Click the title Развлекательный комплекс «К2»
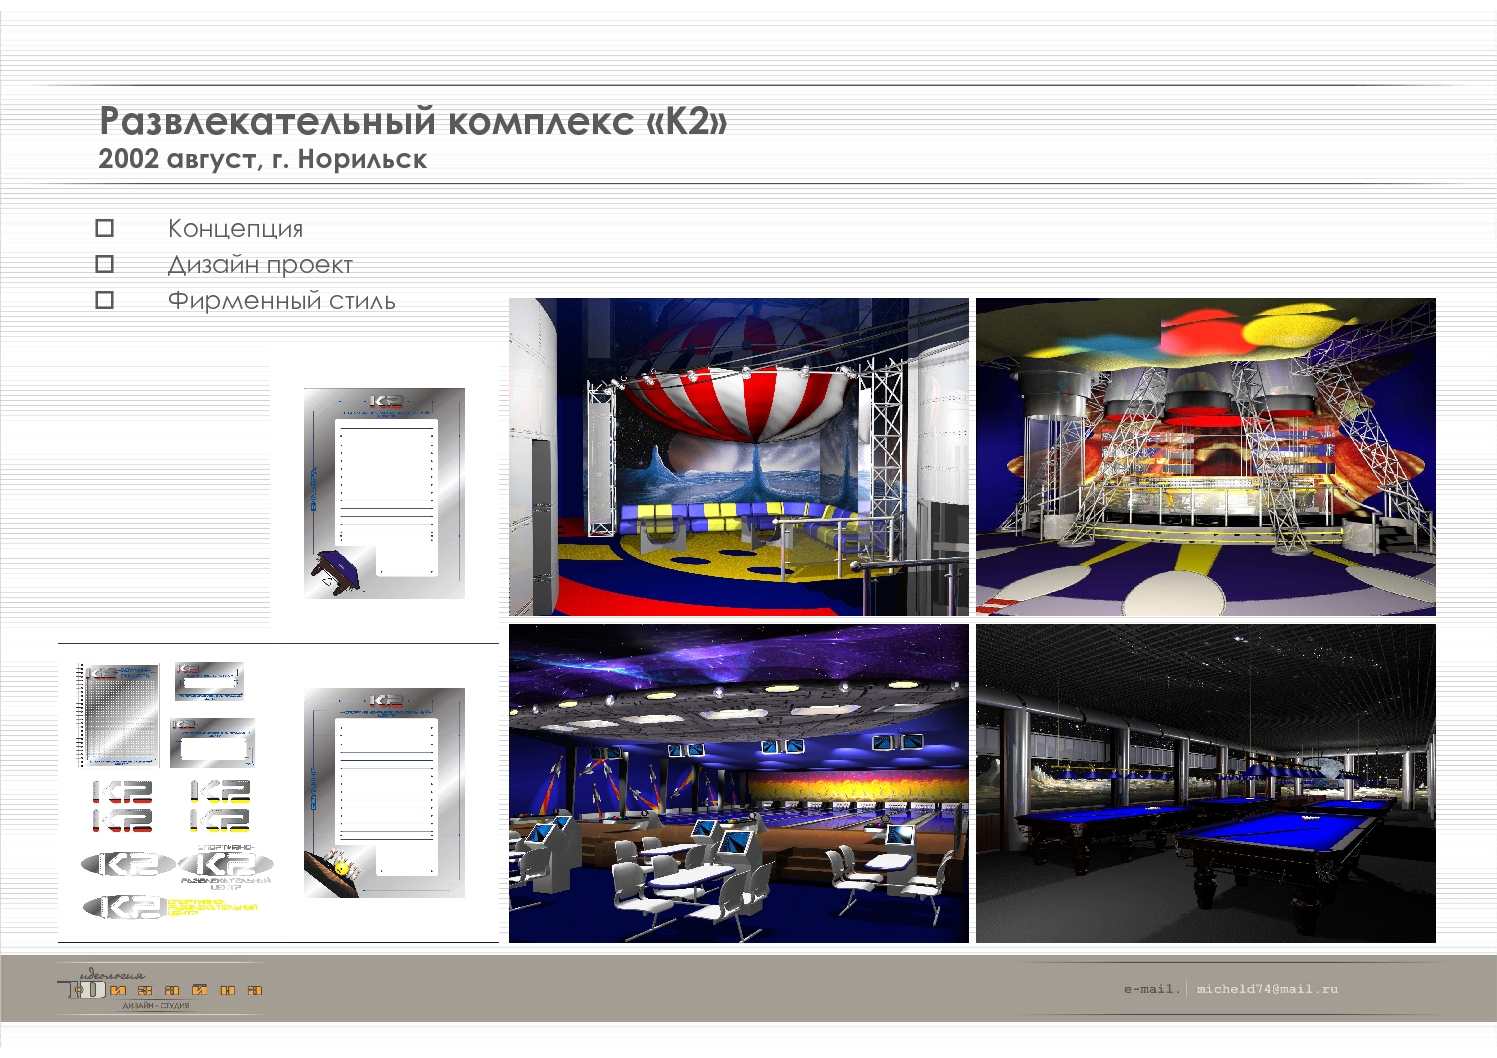Screen dimensions: 1497x1058 pyautogui.click(x=413, y=121)
